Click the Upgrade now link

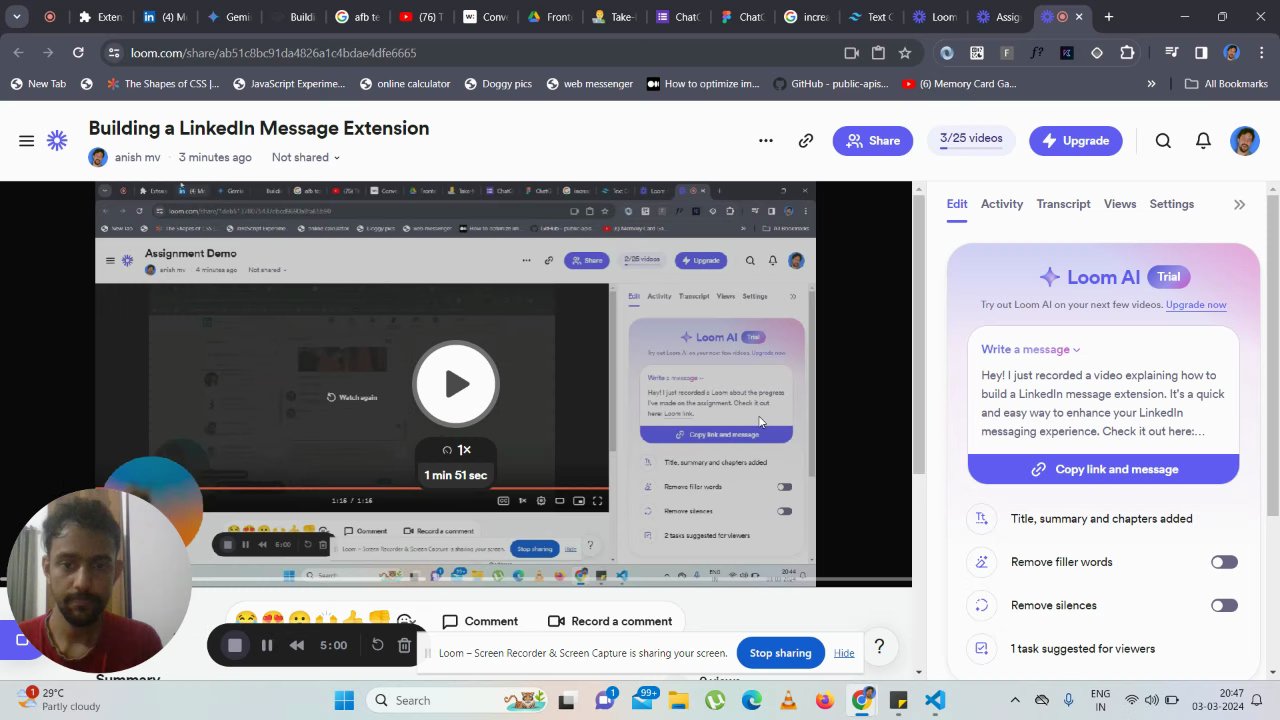pos(1196,305)
